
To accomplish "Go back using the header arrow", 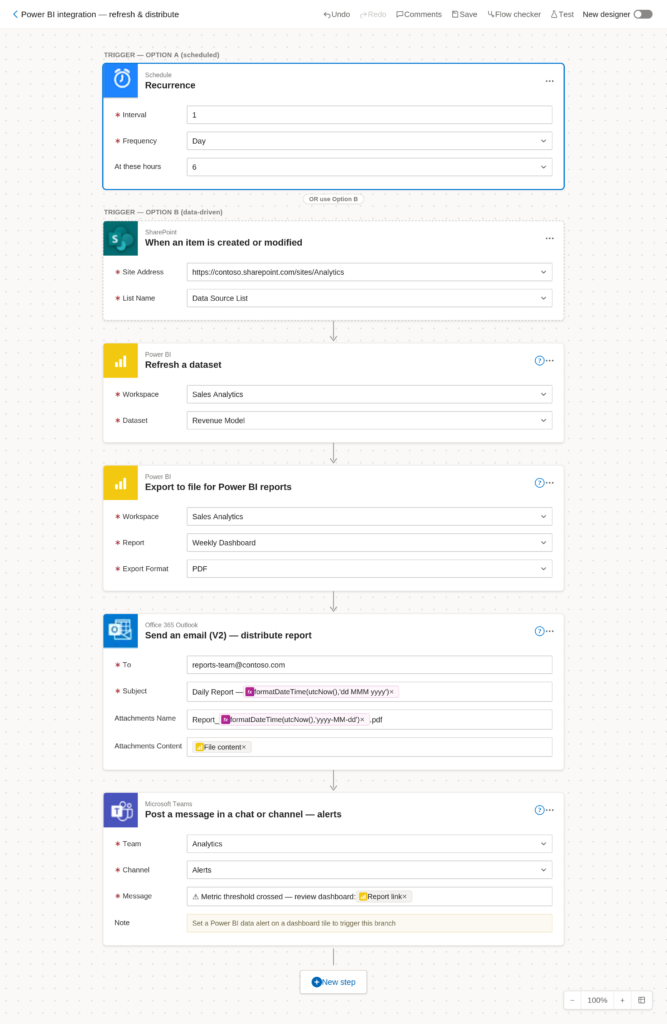I will 15,14.
